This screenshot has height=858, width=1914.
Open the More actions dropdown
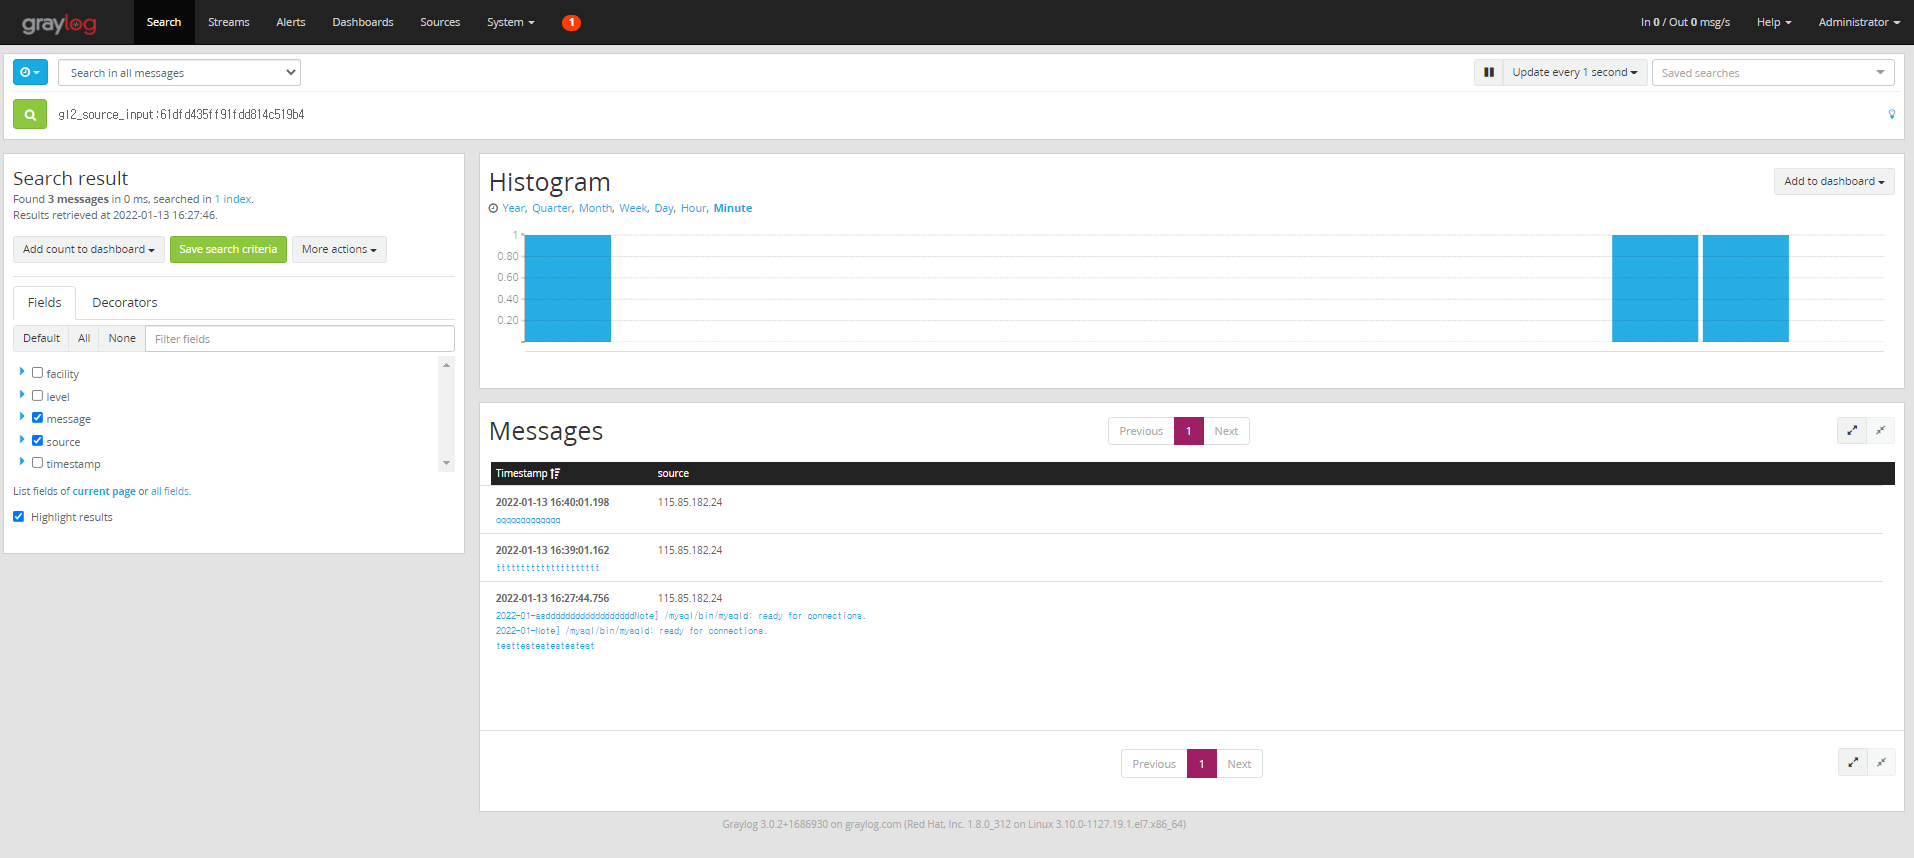[339, 249]
